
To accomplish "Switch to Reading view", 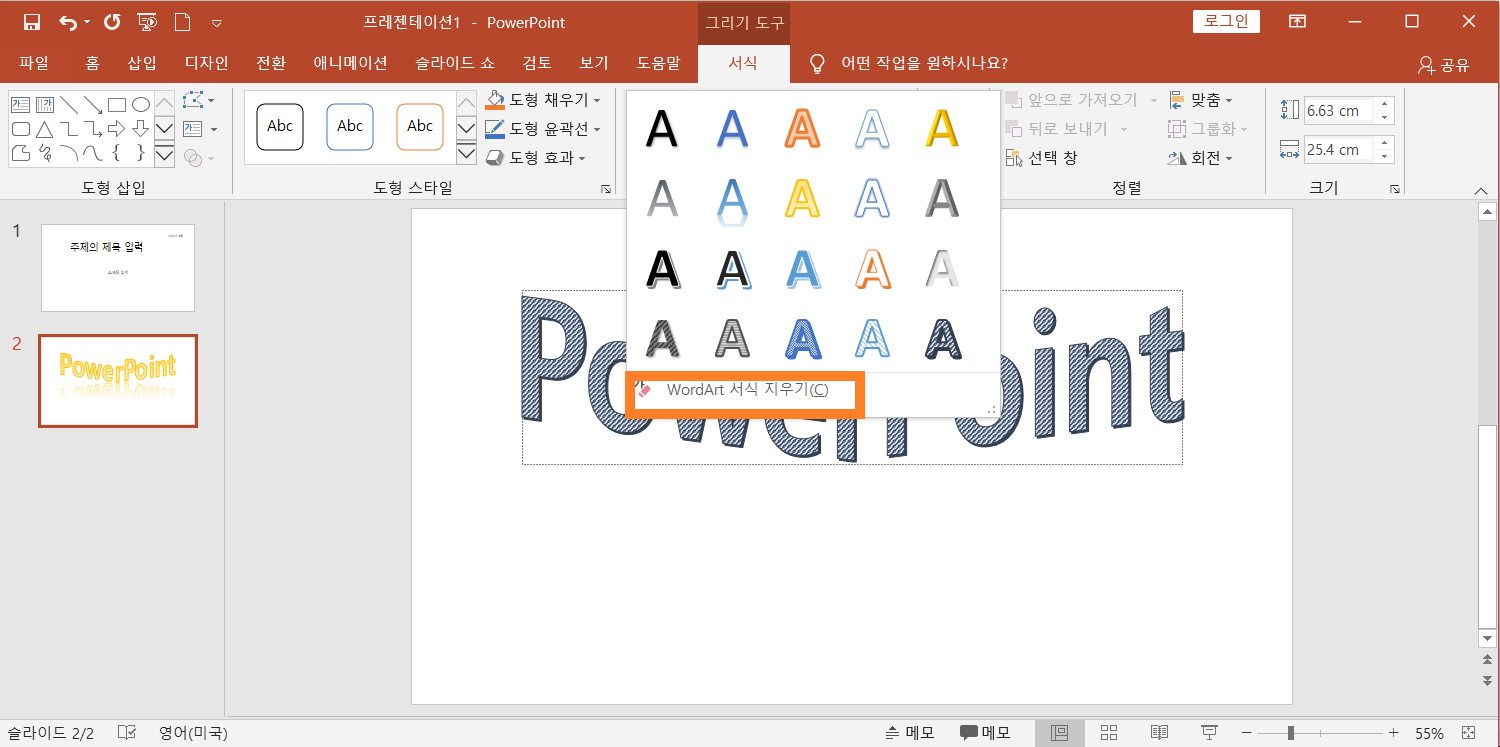I will coord(1160,733).
